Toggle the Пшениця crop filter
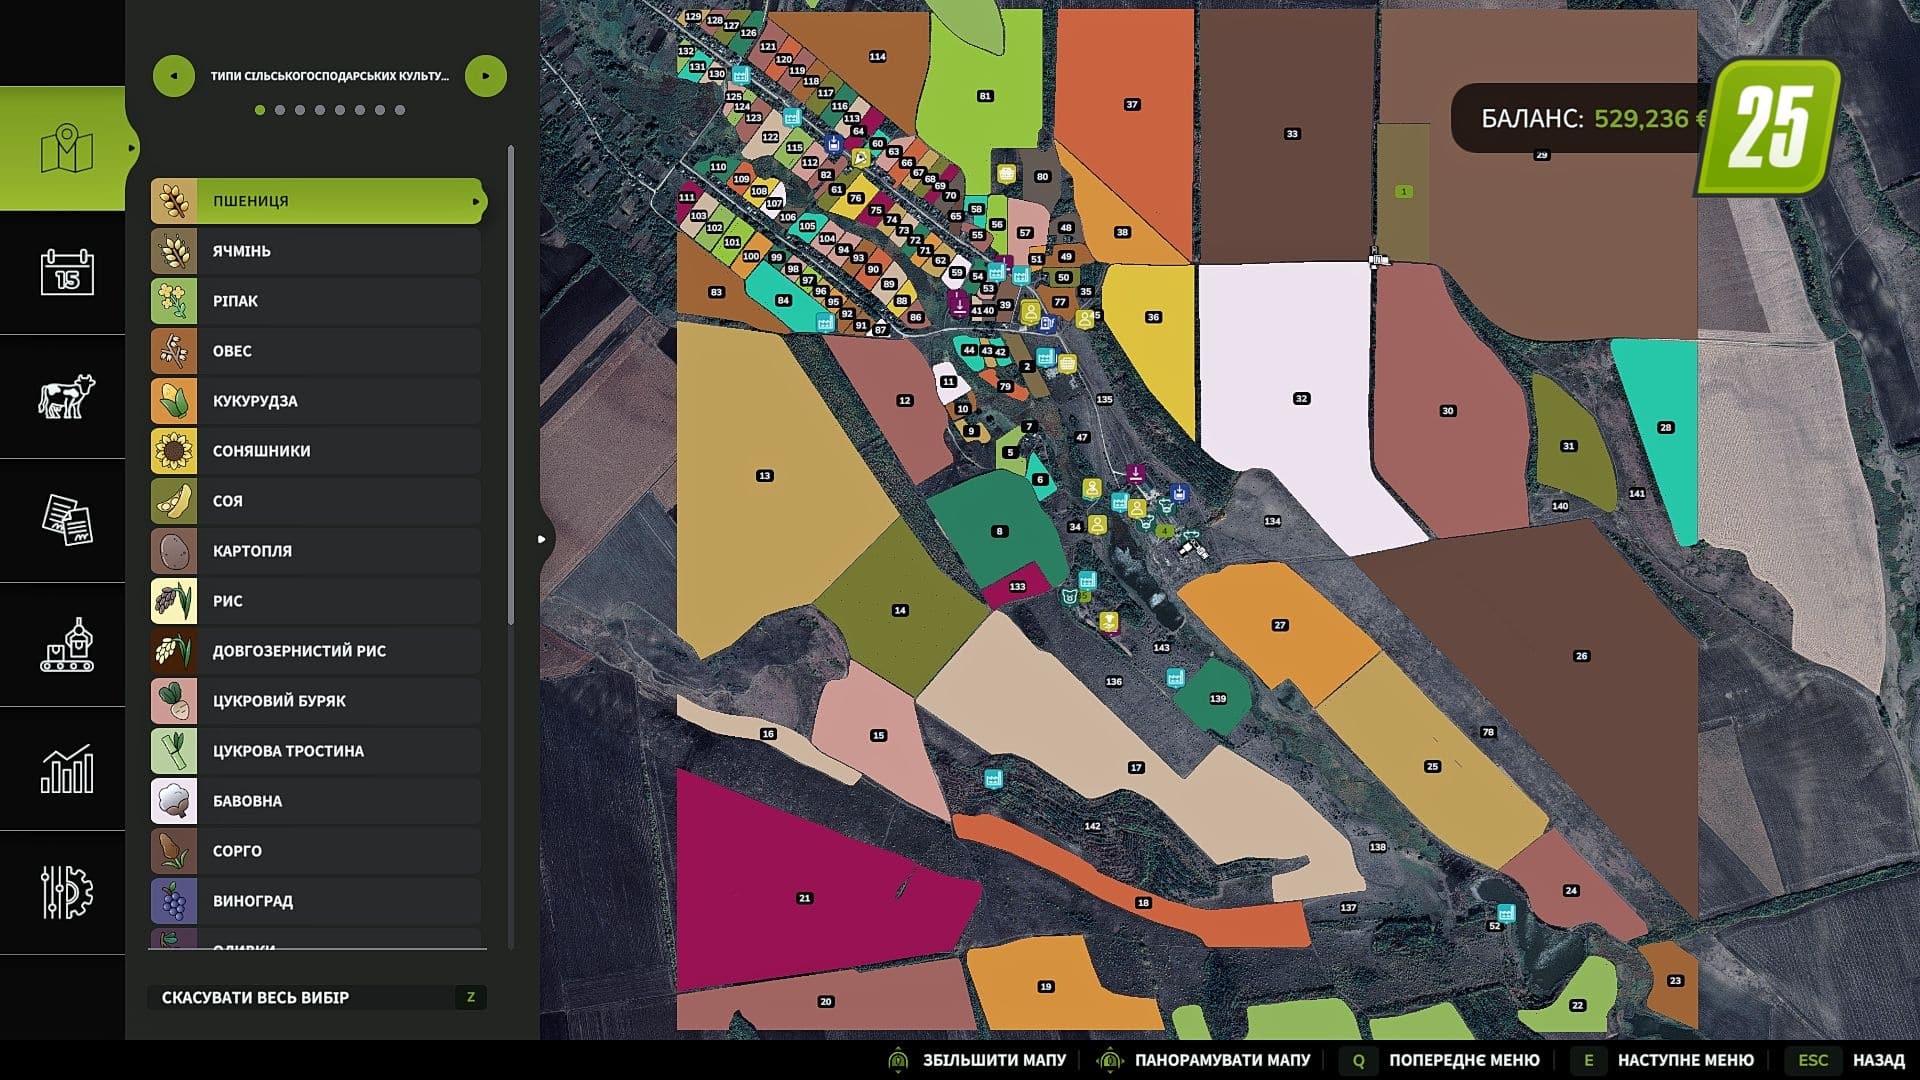 click(317, 201)
